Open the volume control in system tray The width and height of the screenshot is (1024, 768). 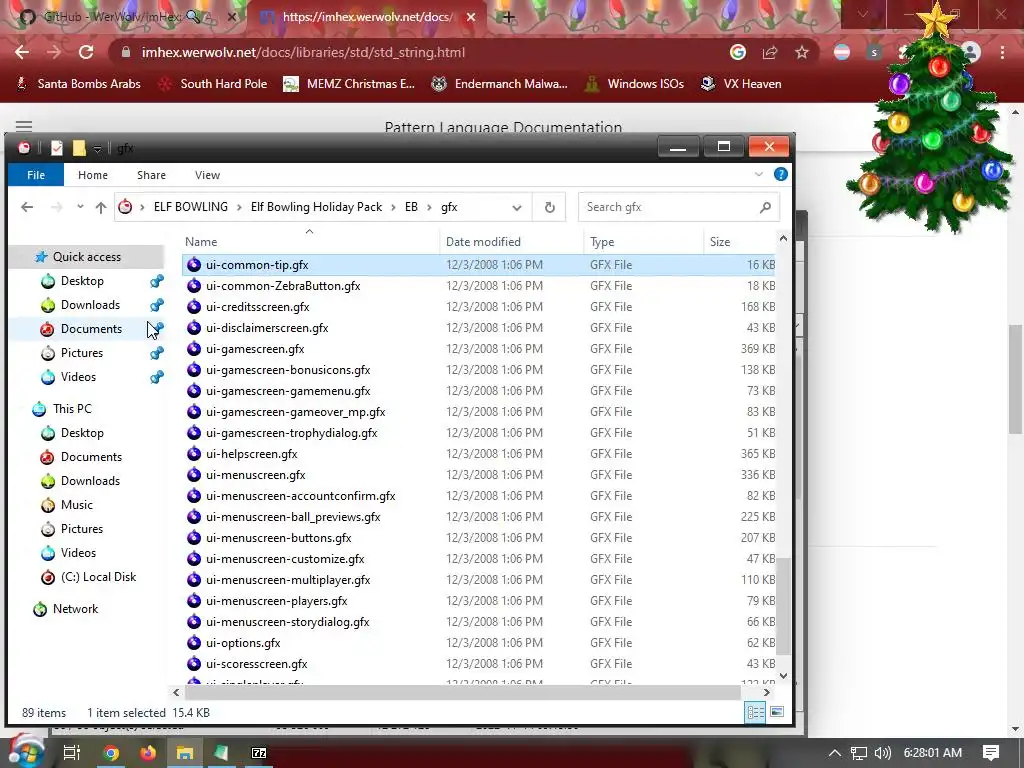pos(883,753)
